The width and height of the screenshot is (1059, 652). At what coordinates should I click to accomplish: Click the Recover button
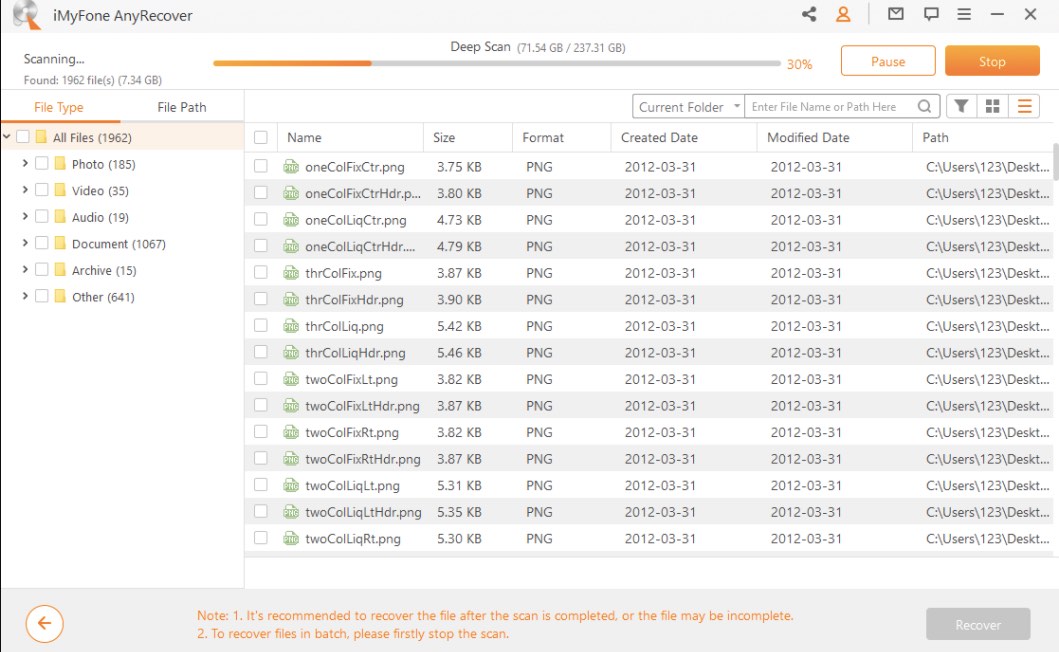point(978,625)
